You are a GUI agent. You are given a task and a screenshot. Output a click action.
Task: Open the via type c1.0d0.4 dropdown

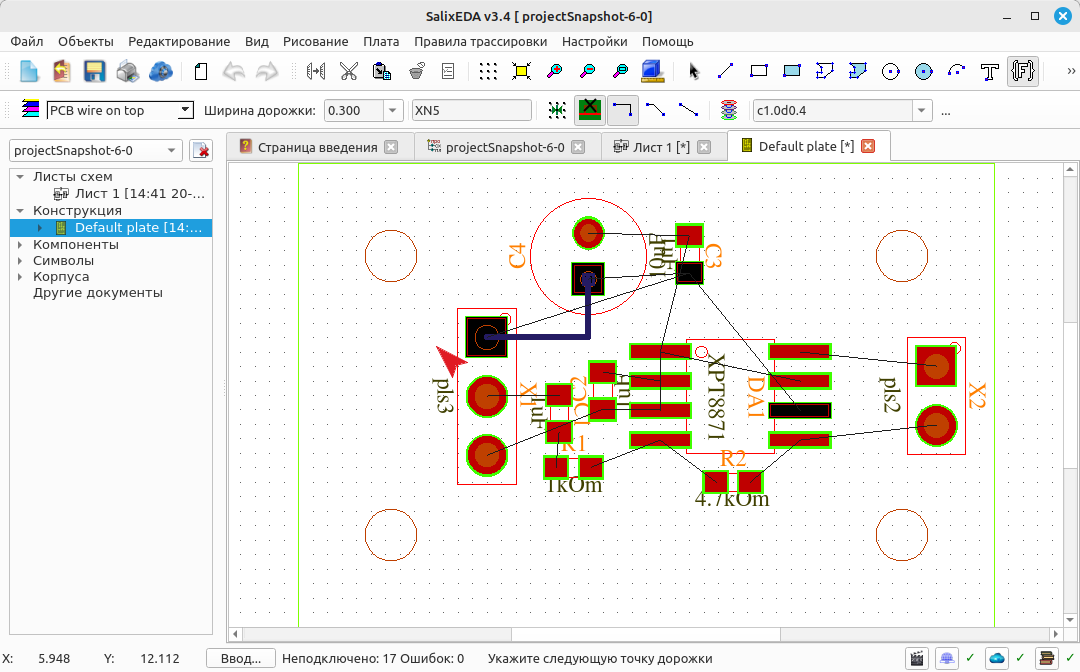(922, 110)
